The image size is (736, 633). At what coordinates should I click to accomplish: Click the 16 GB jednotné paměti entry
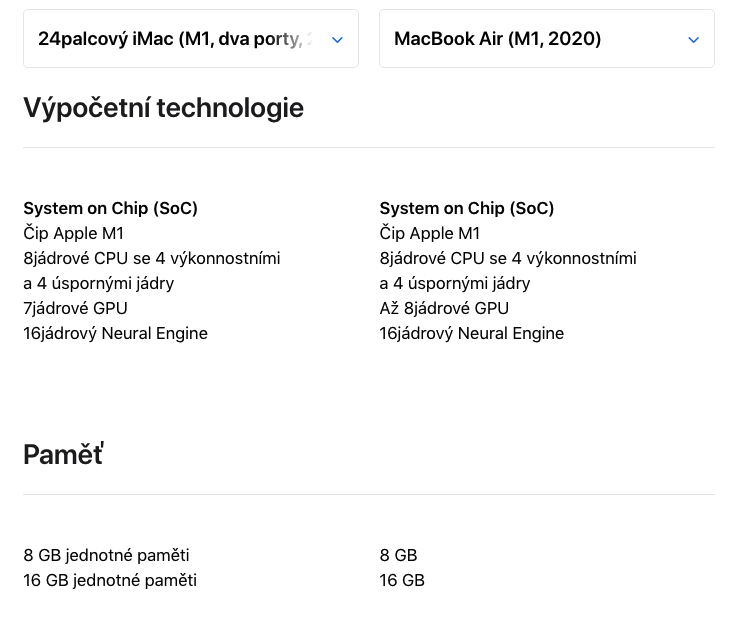(110, 580)
